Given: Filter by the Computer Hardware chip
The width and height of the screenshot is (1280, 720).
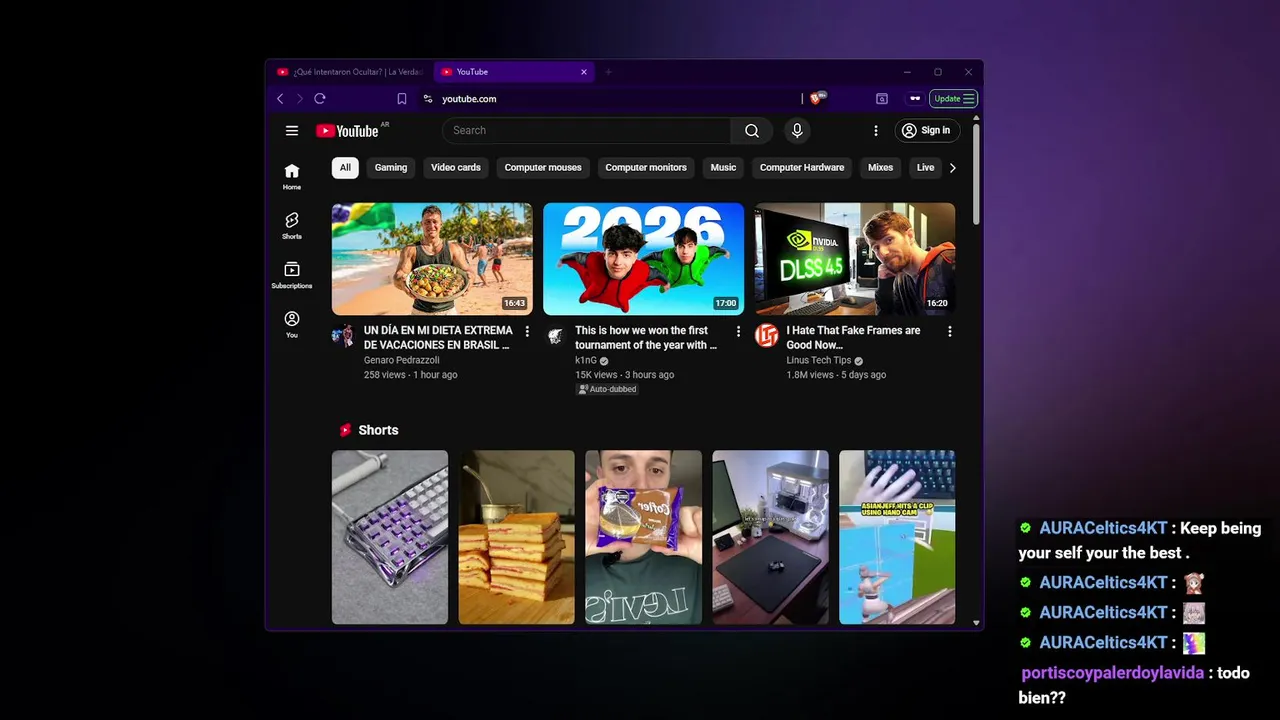Looking at the screenshot, I should [802, 168].
